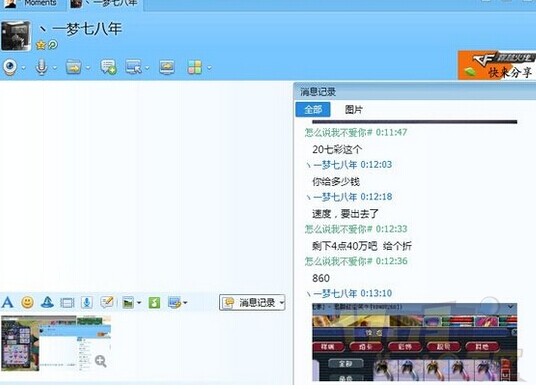Open the send file folder icon
The height and width of the screenshot is (389, 536).
(x=73, y=67)
